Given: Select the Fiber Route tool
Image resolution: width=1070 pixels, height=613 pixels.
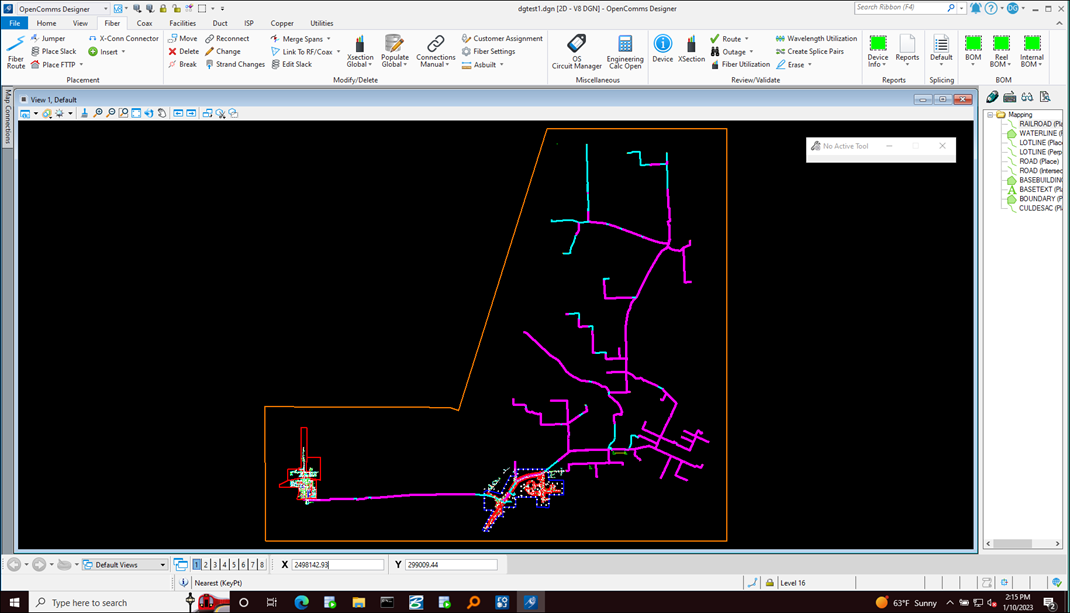Looking at the screenshot, I should 16,52.
